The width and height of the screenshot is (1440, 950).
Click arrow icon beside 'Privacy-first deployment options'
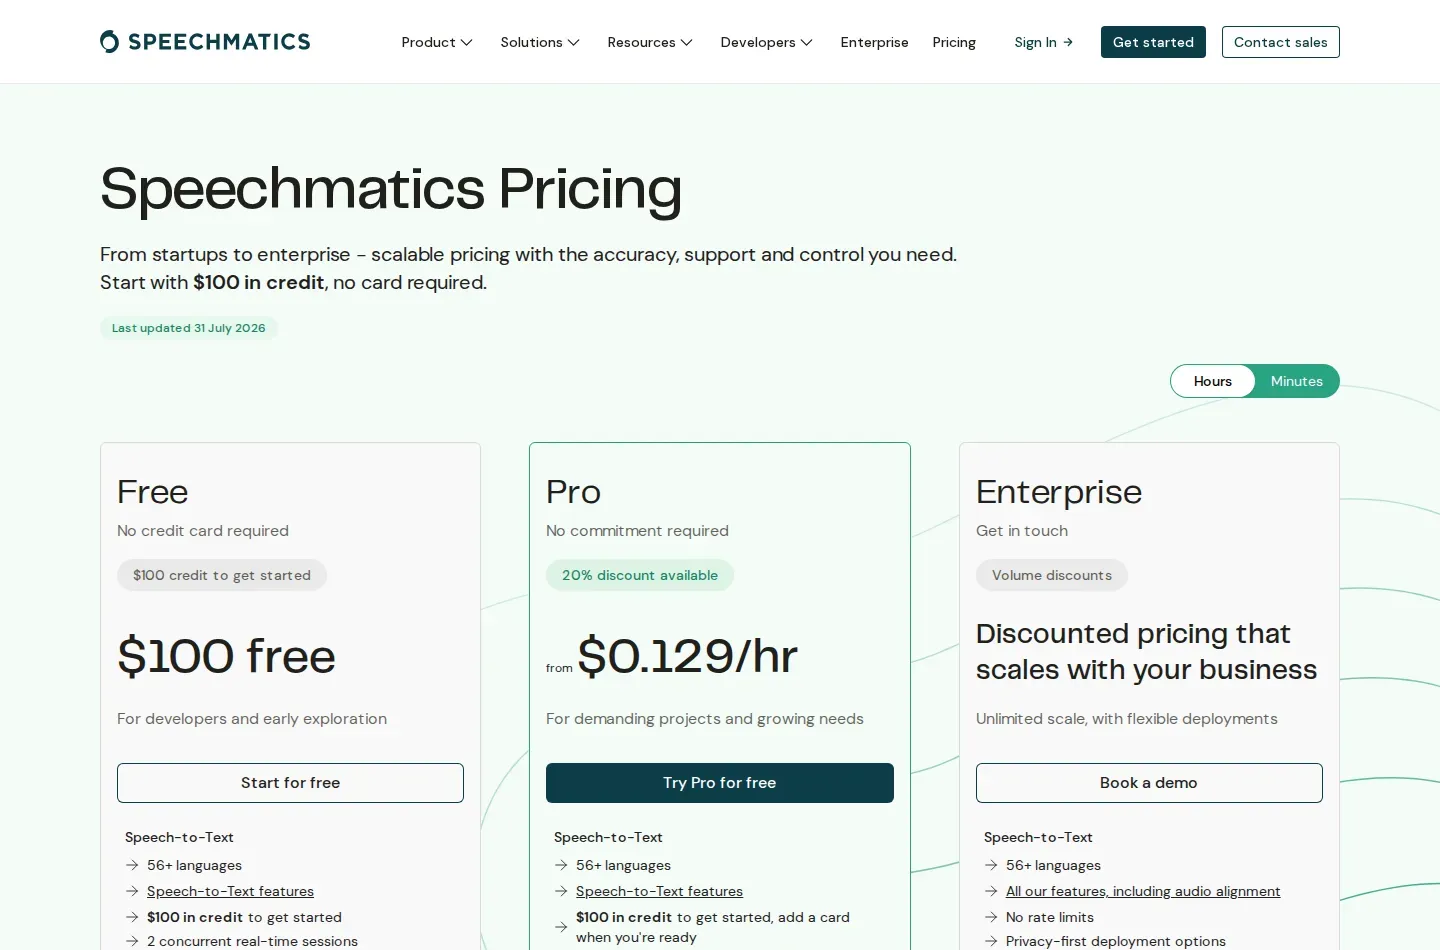click(991, 941)
